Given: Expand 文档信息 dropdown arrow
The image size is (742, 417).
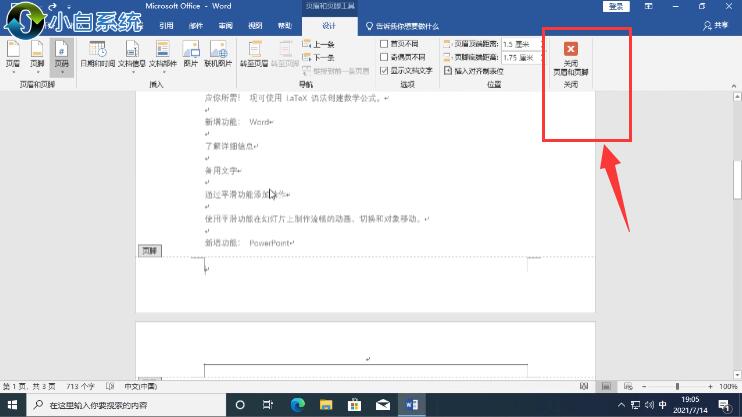Looking at the screenshot, I should (x=132, y=72).
